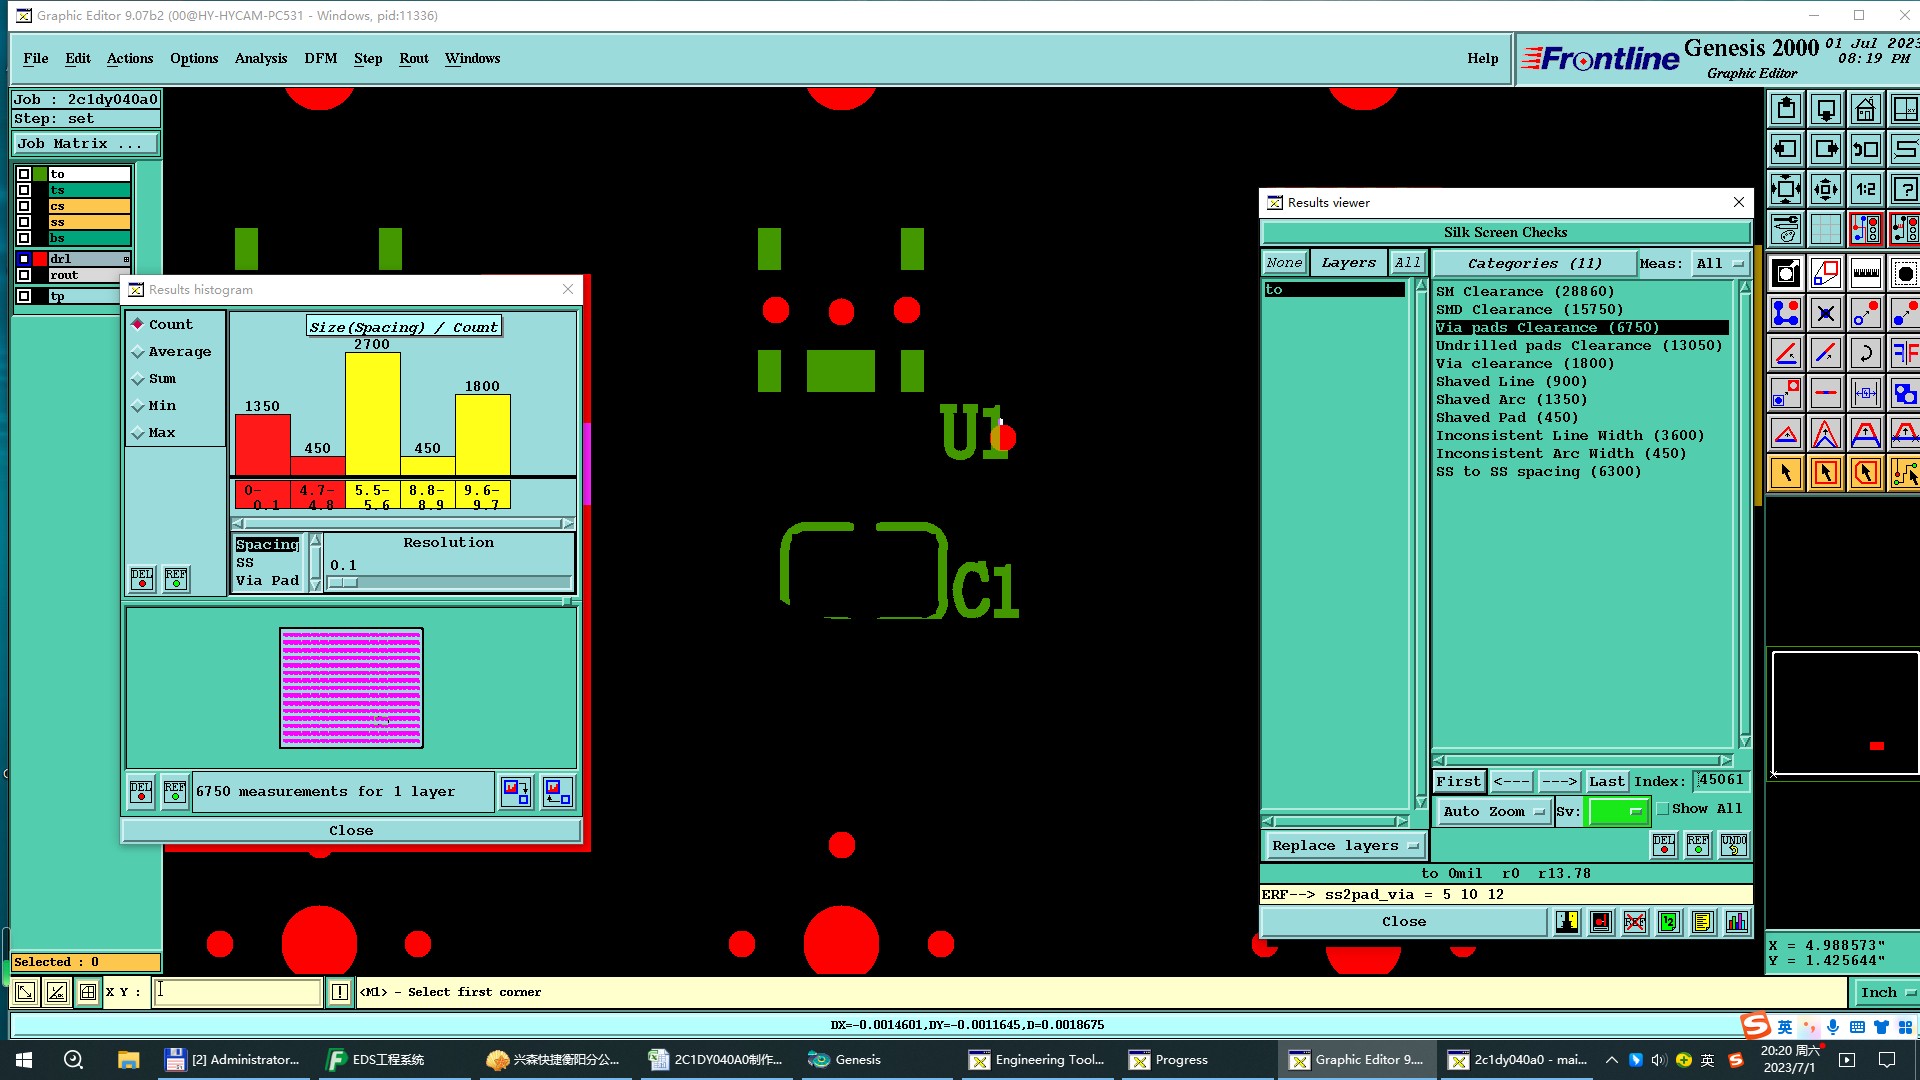
Task: Open the Auto Zoom dropdown
Action: pyautogui.click(x=1493, y=811)
